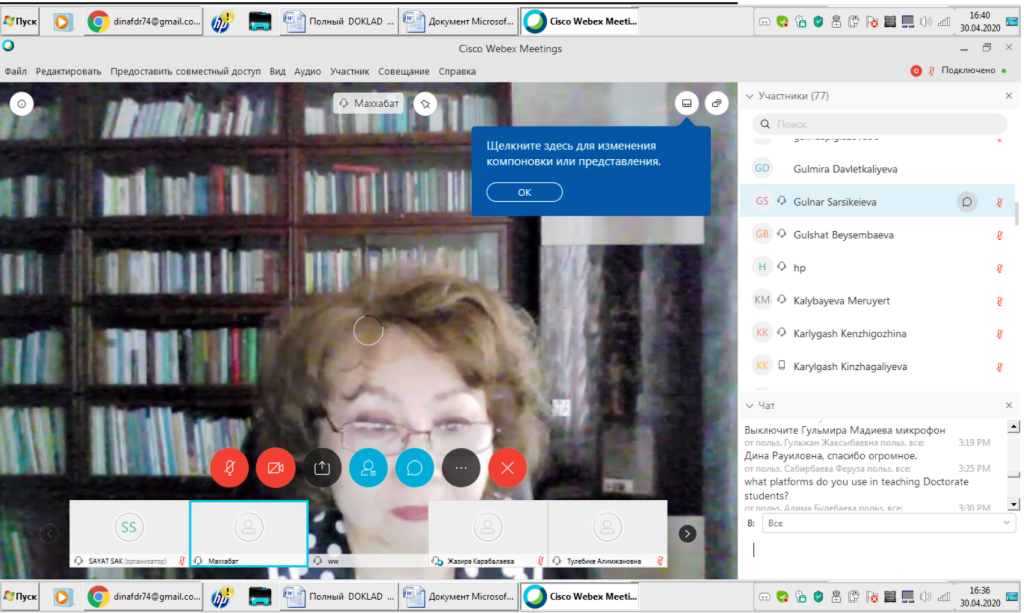The image size is (1024, 613).
Task: Turn on the camera video
Action: pyautogui.click(x=276, y=467)
